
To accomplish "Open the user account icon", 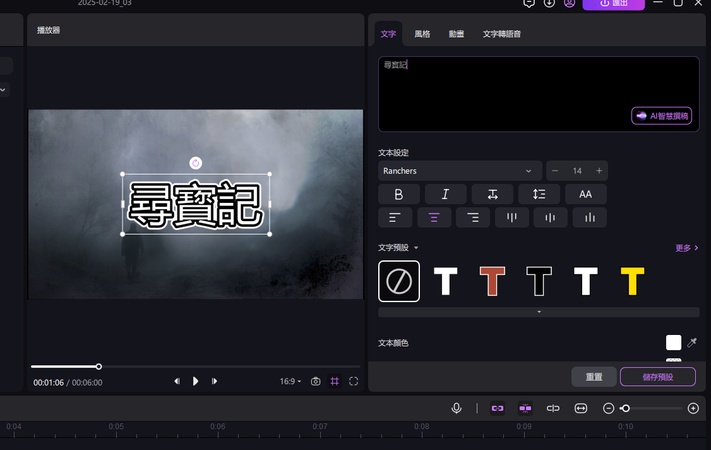I will tap(569, 3).
